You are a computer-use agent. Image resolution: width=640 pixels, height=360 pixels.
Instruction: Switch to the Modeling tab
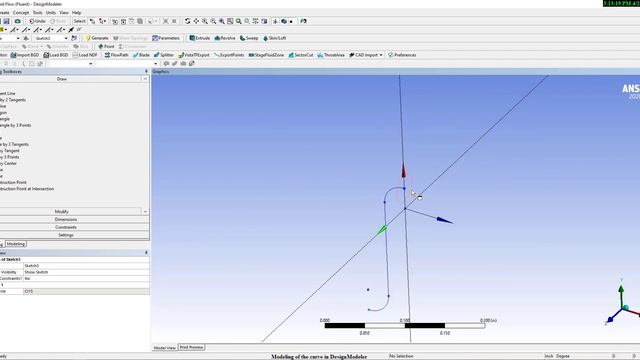coord(16,244)
